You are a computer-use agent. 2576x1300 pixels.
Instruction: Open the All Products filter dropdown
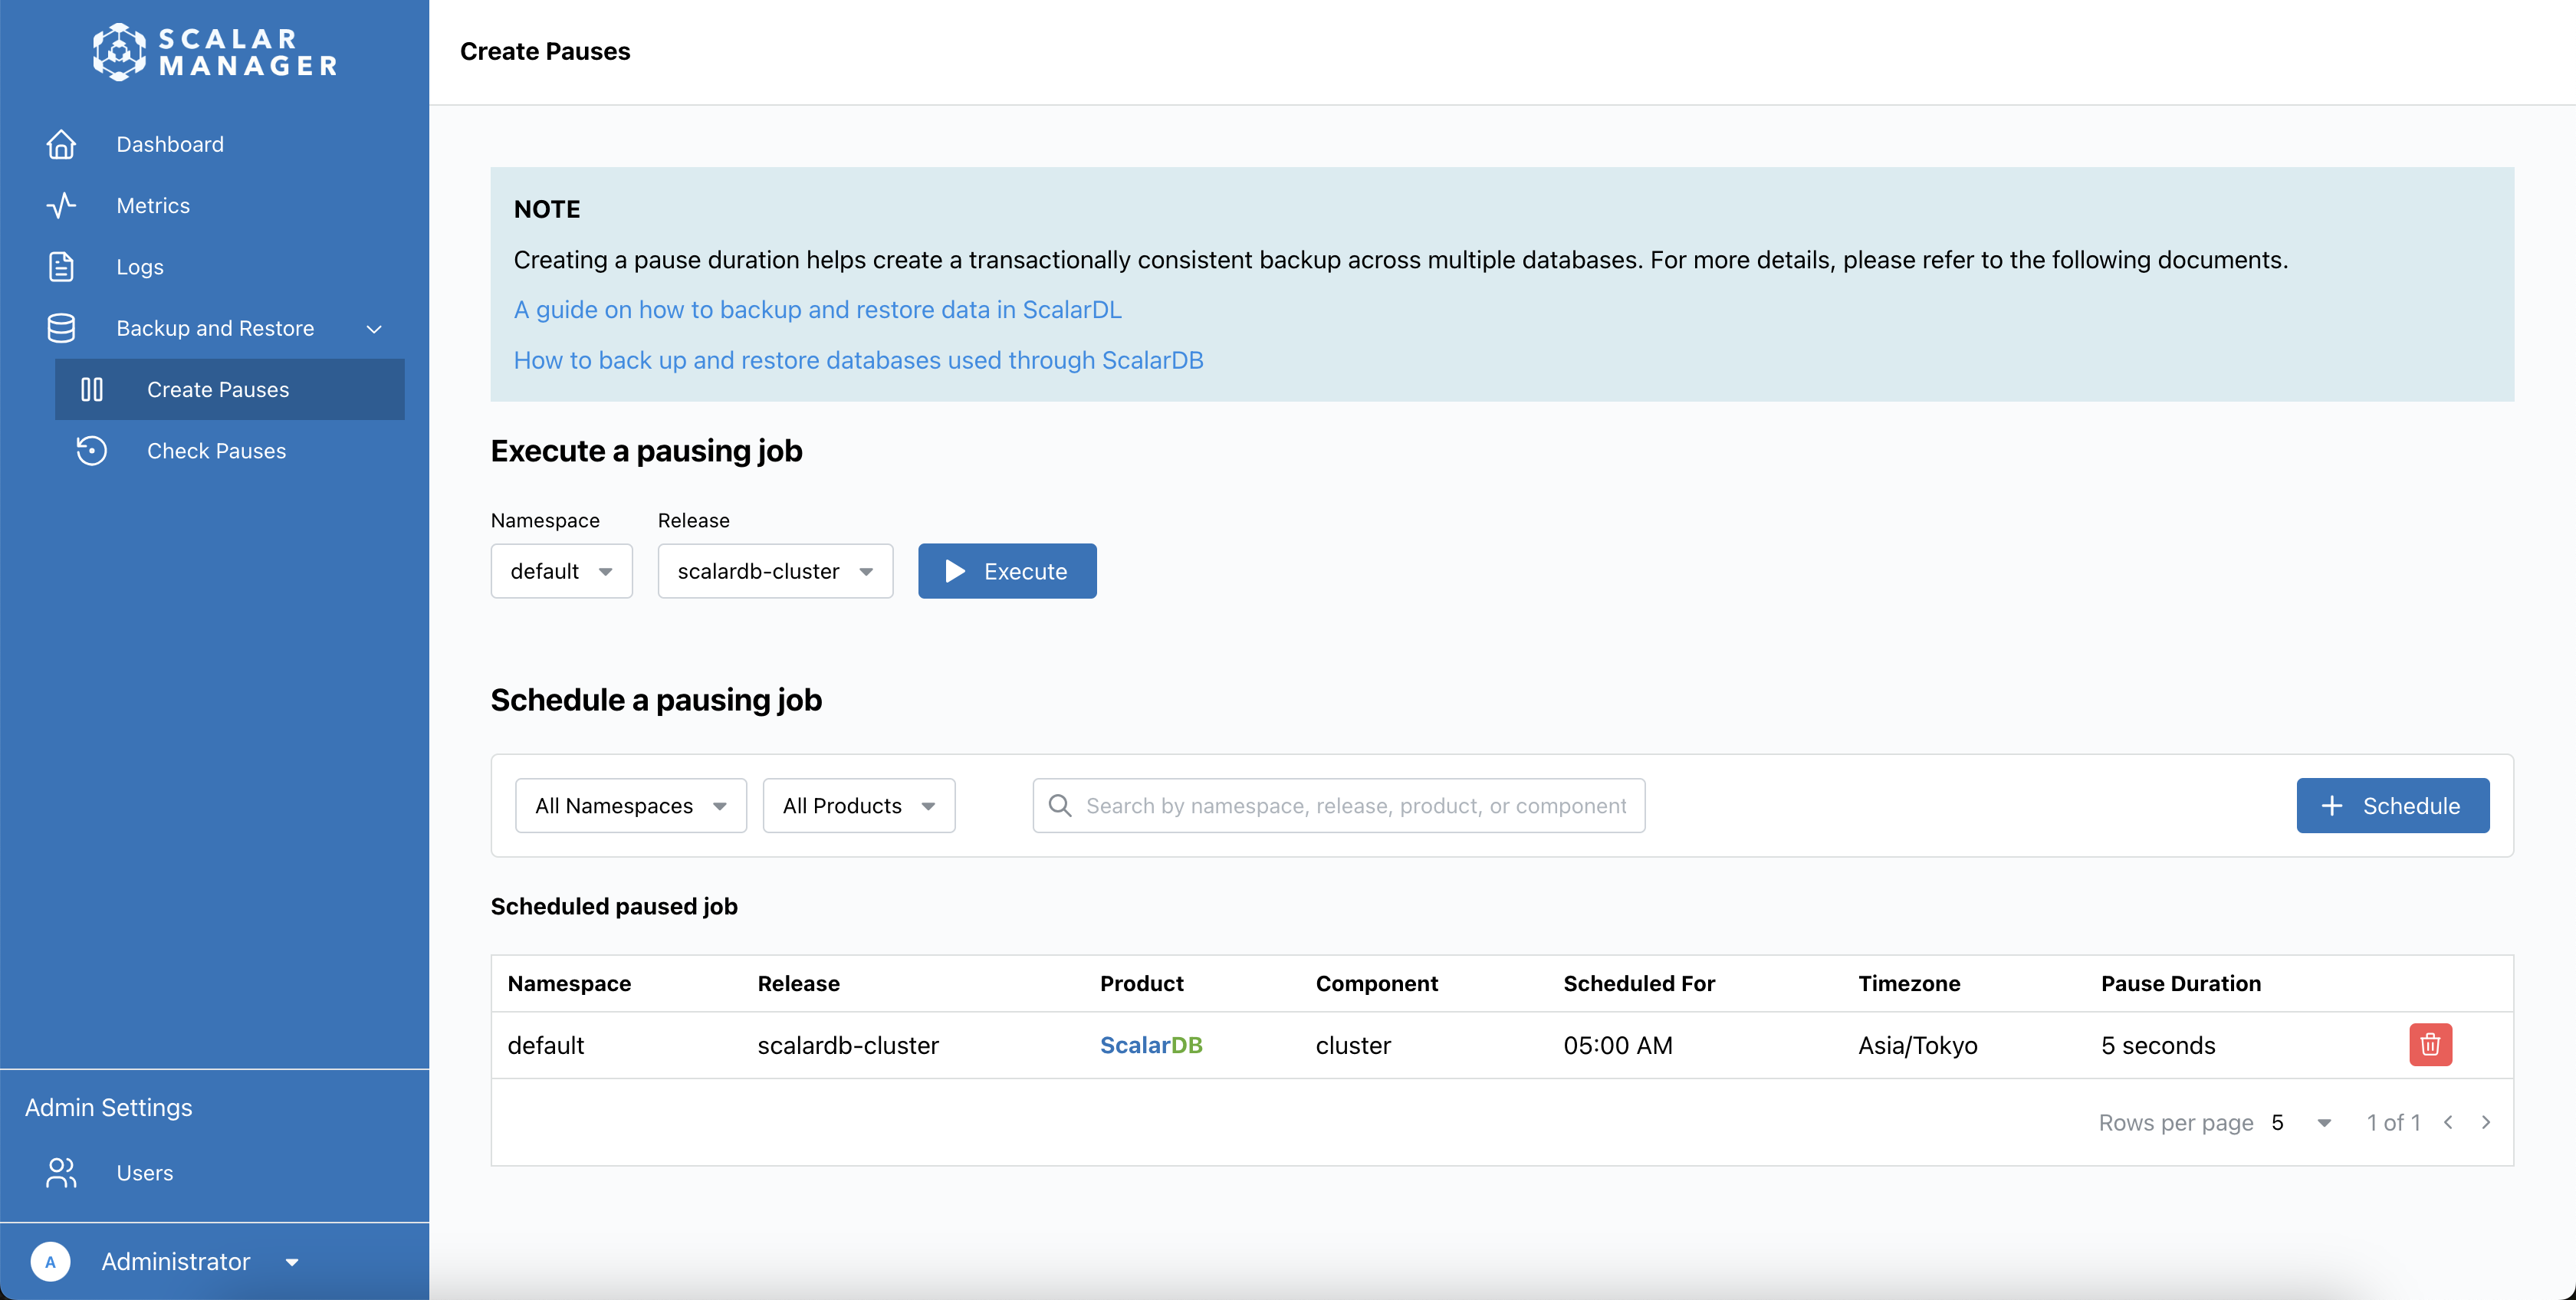[x=858, y=806]
